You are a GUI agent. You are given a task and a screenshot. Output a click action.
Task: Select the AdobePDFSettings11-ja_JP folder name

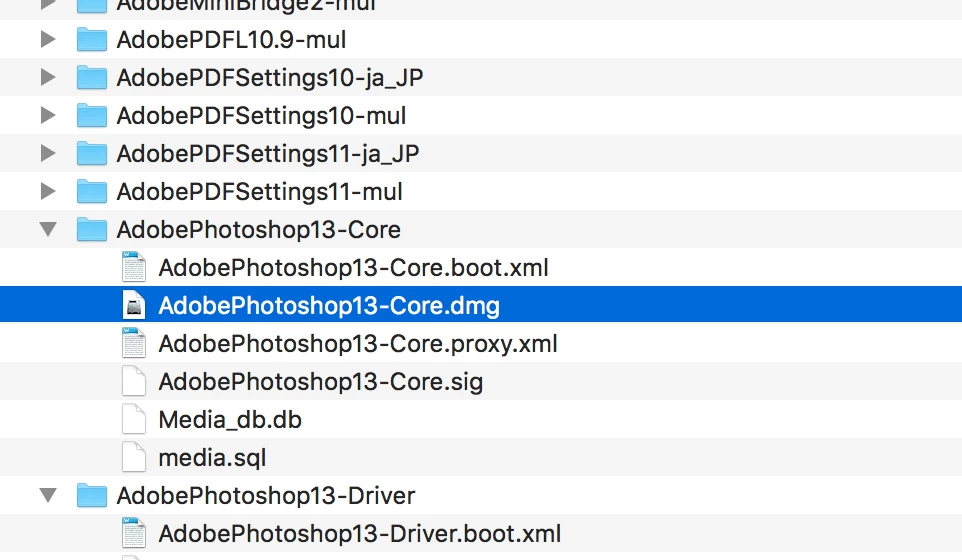pyautogui.click(x=268, y=154)
